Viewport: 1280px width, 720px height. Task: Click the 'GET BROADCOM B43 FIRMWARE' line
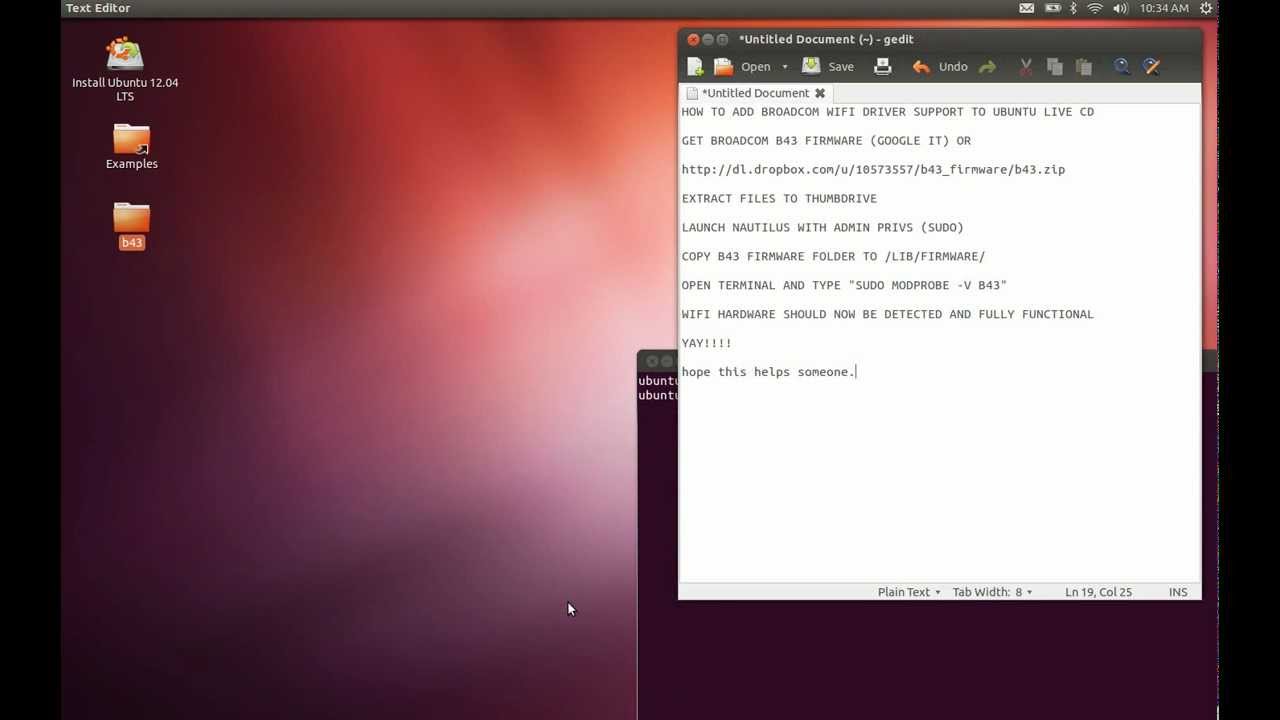pos(826,141)
